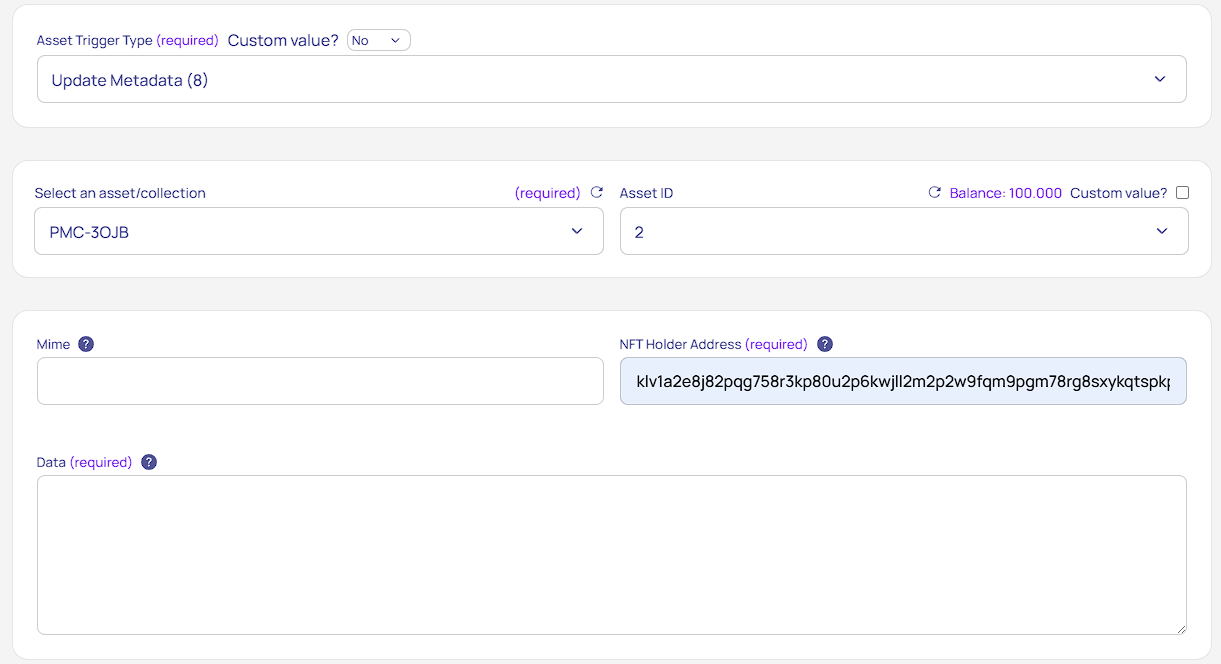Viewport: 1221px width, 664px height.
Task: Enable the Asset ID Custom value checkbox
Action: point(1182,193)
